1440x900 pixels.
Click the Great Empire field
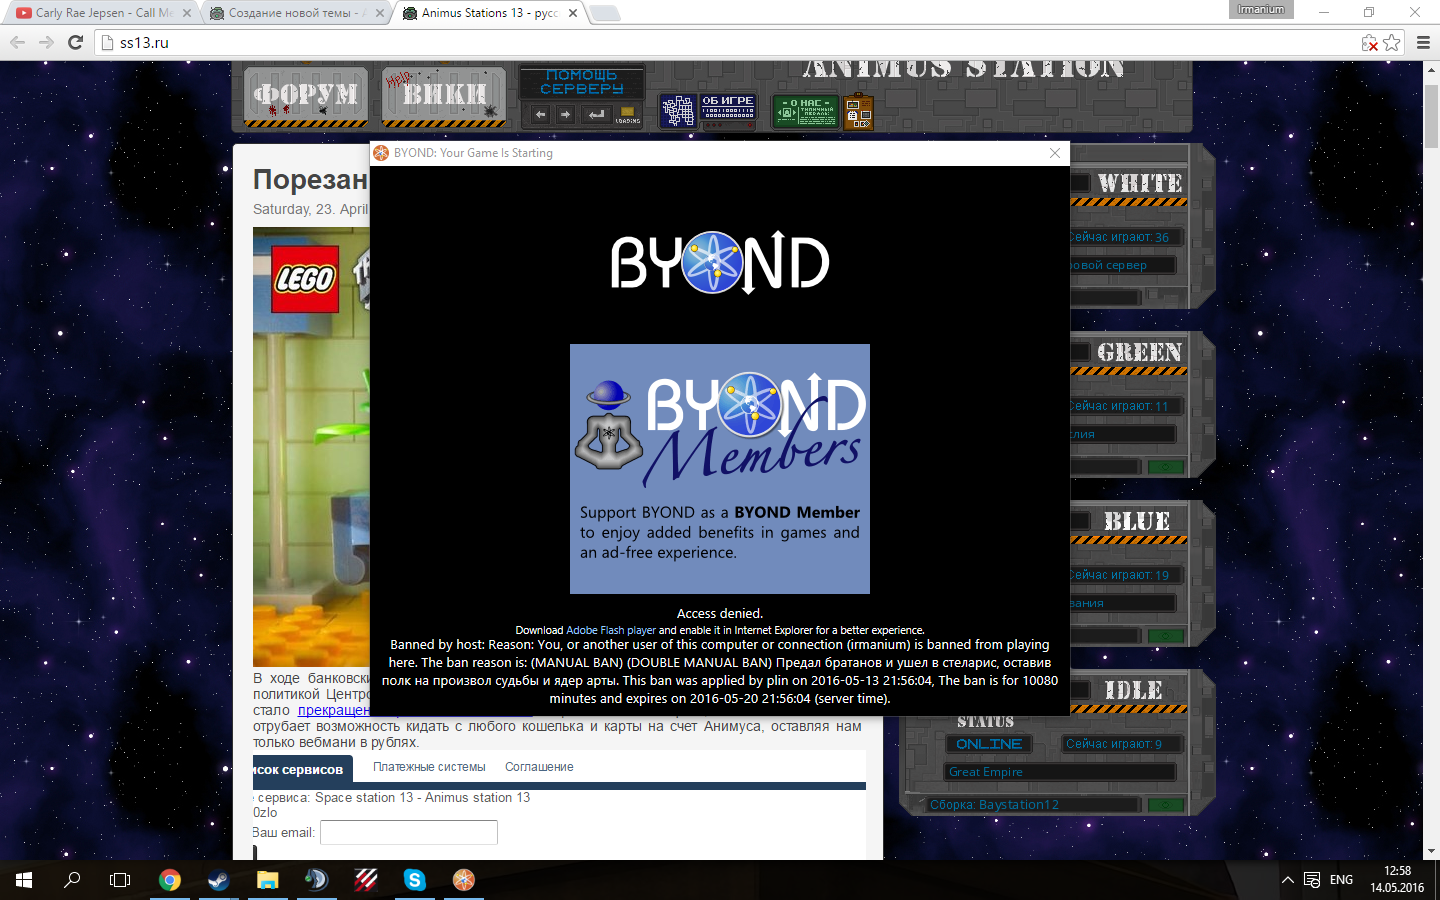1061,772
